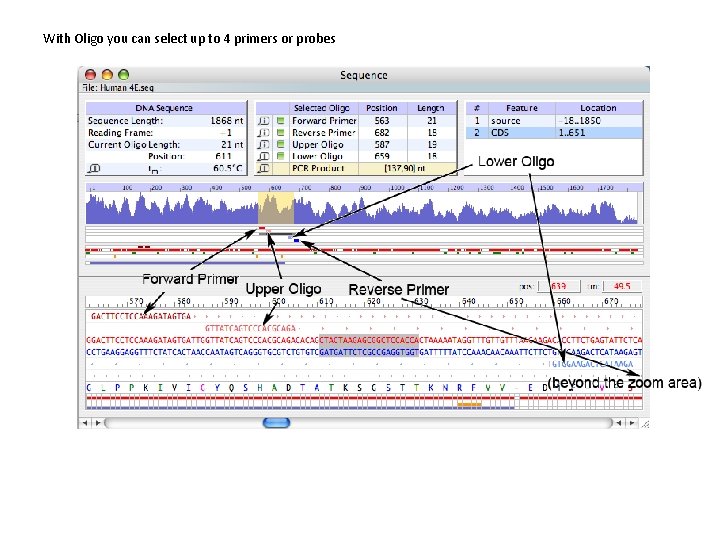
Task: Click the left arrow at scrollbar's left end
Action: 85,423
